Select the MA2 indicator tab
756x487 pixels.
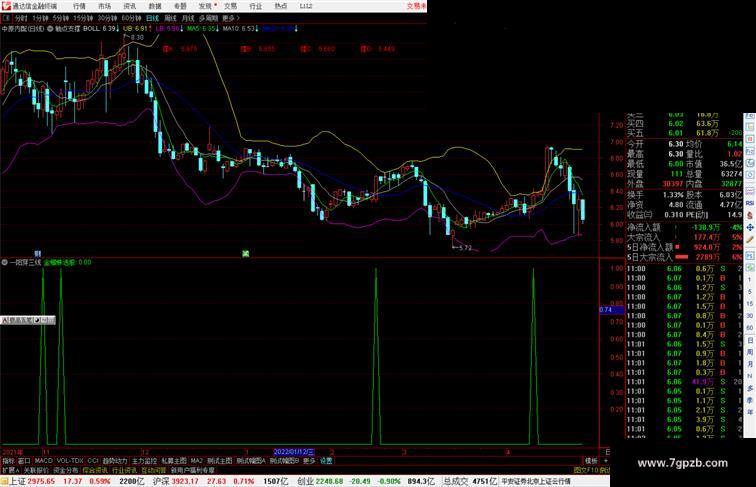coord(196,461)
